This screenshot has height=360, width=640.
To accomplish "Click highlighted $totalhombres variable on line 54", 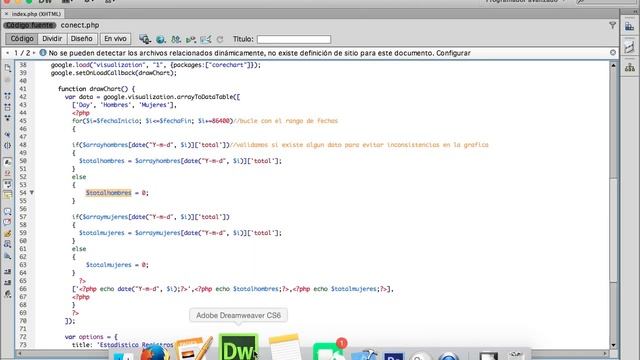I will tap(109, 193).
